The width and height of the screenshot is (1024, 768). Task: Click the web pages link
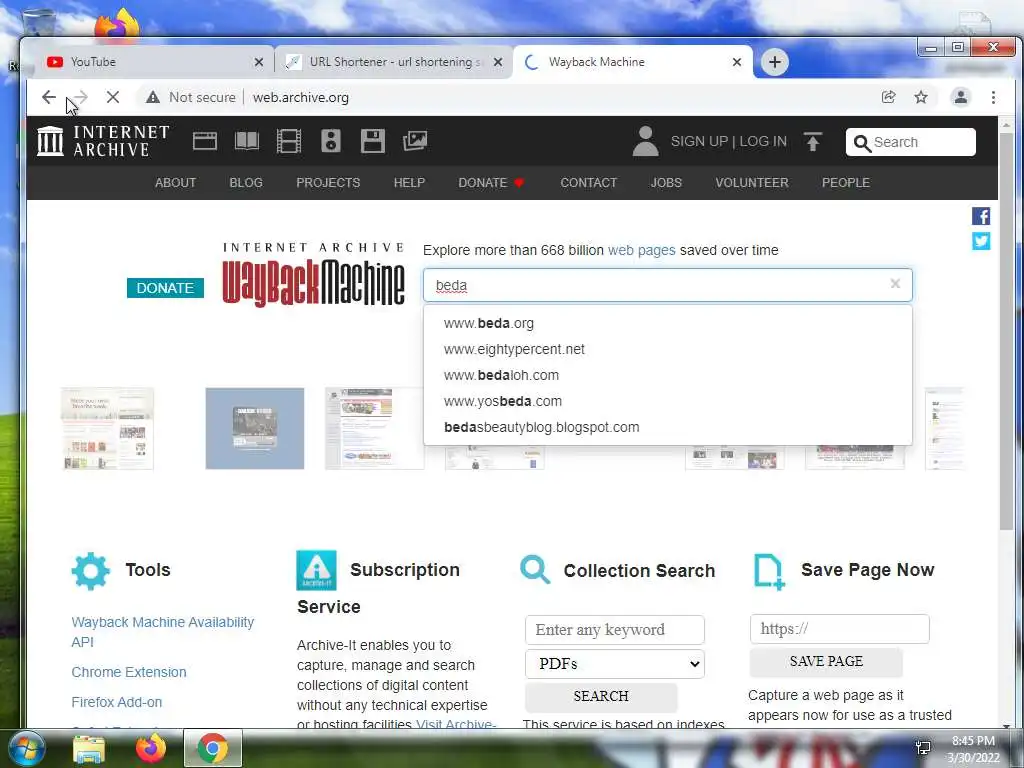click(641, 250)
